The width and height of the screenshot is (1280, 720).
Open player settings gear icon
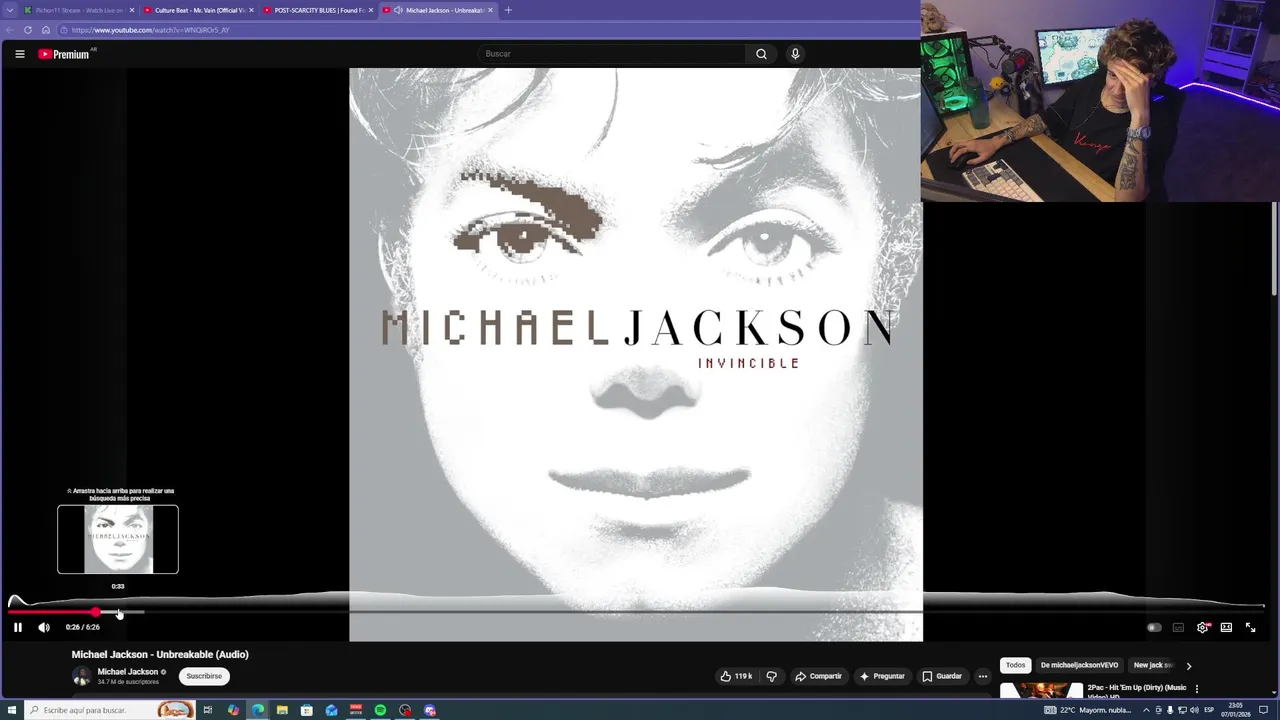coord(1203,627)
